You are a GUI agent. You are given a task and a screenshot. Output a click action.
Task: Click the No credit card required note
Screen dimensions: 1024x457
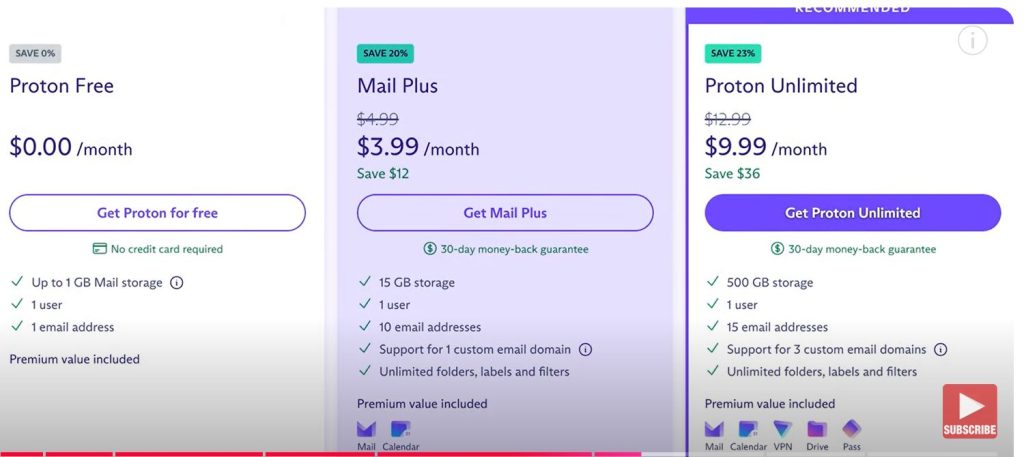[x=157, y=249]
